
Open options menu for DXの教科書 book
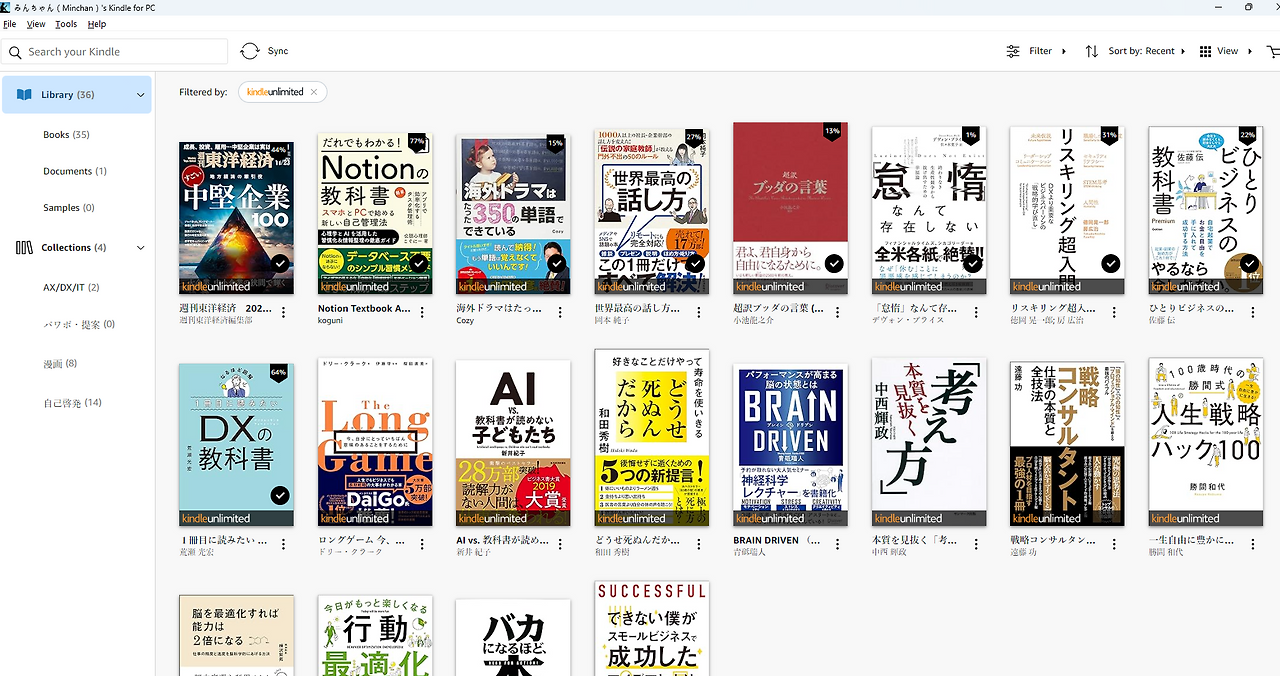tap(284, 545)
